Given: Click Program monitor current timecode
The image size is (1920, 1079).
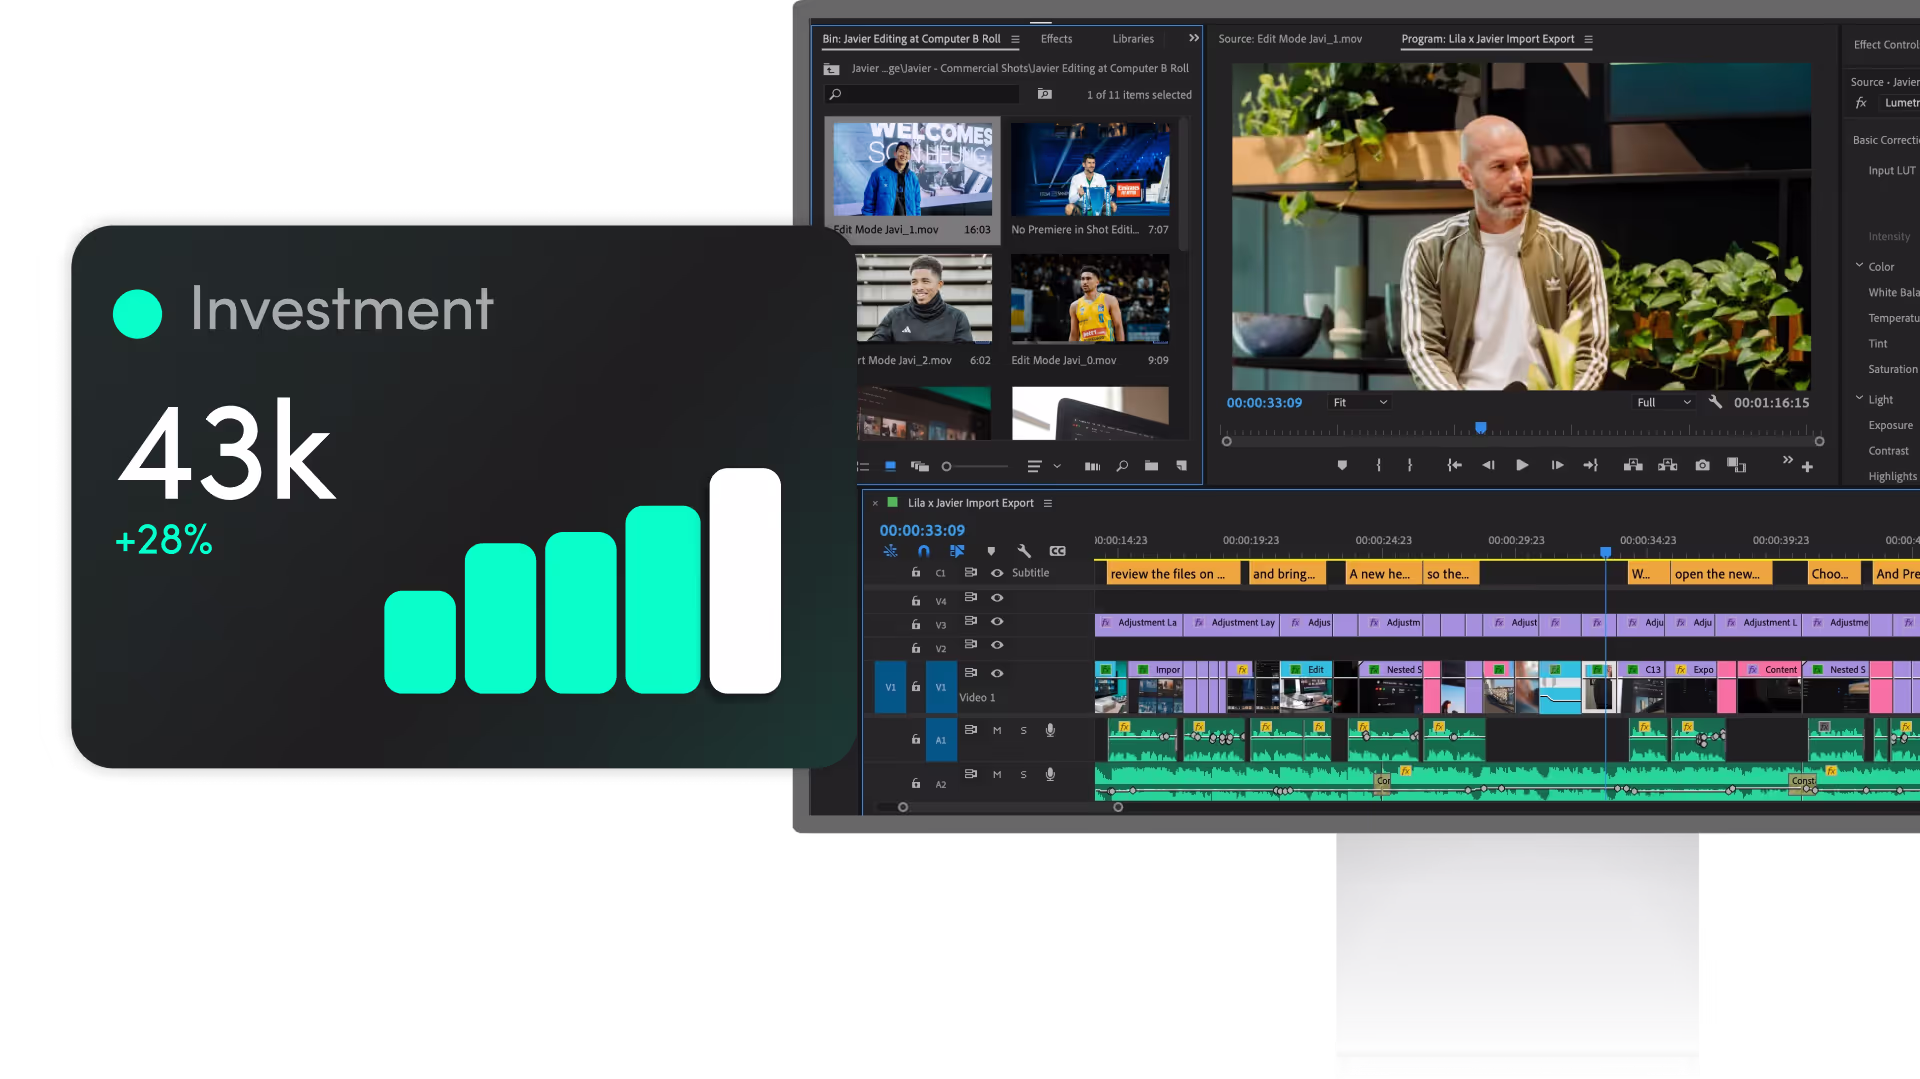Looking at the screenshot, I should pyautogui.click(x=1264, y=402).
